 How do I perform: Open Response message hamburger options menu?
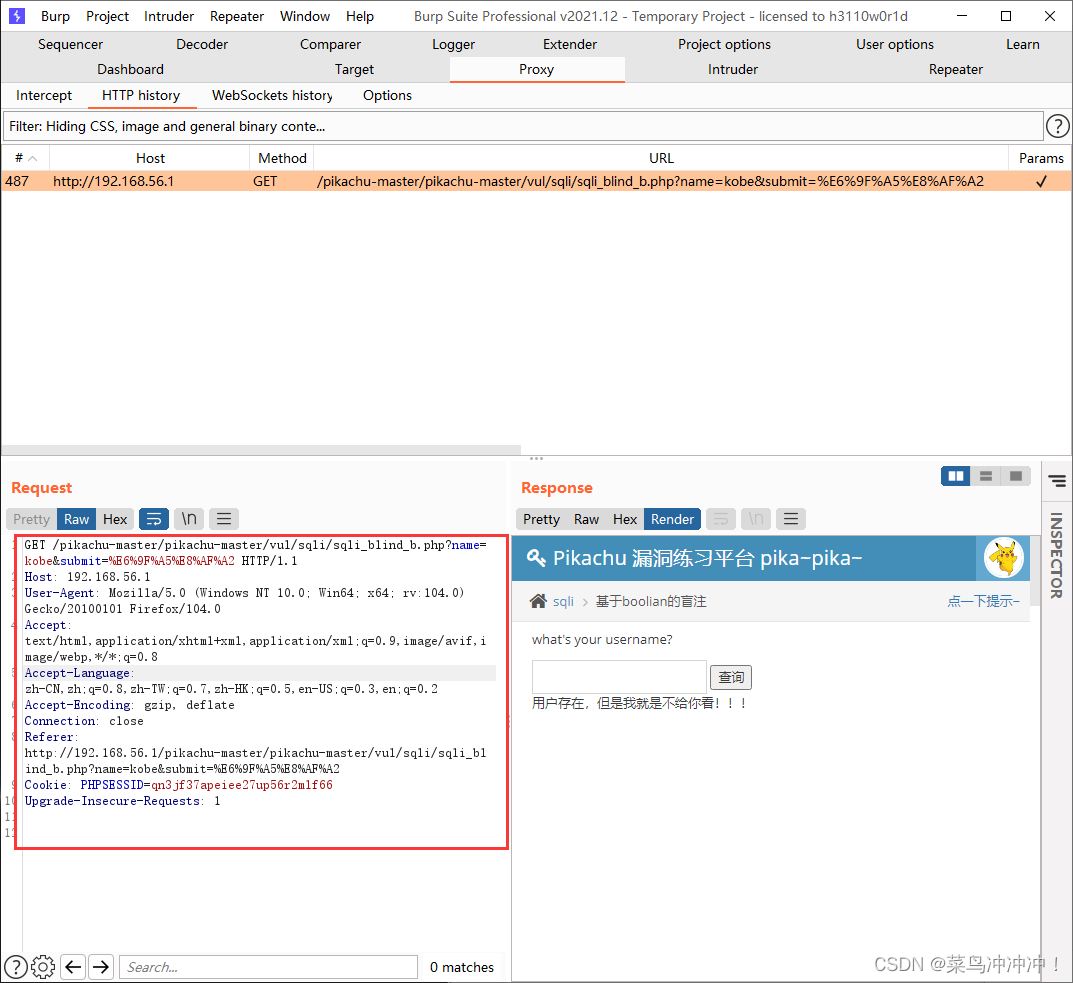[790, 519]
